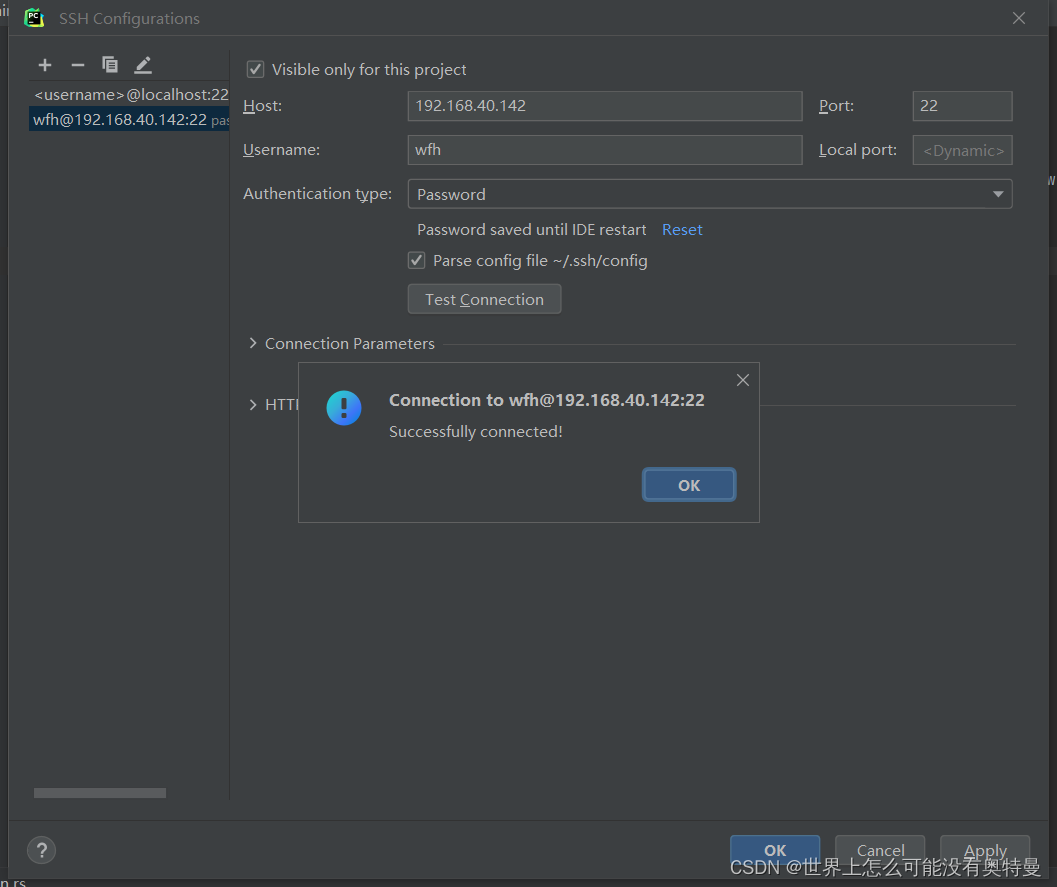Click the popup title Connection to wfh@192.168.40.142:22
This screenshot has height=887, width=1057.
pyautogui.click(x=547, y=400)
